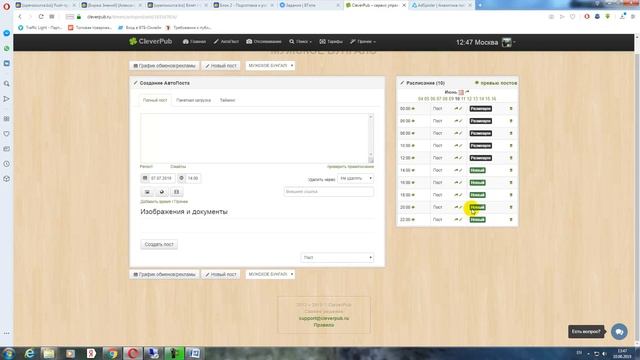
Task: Click the third attachment icon button
Action: tap(176, 192)
